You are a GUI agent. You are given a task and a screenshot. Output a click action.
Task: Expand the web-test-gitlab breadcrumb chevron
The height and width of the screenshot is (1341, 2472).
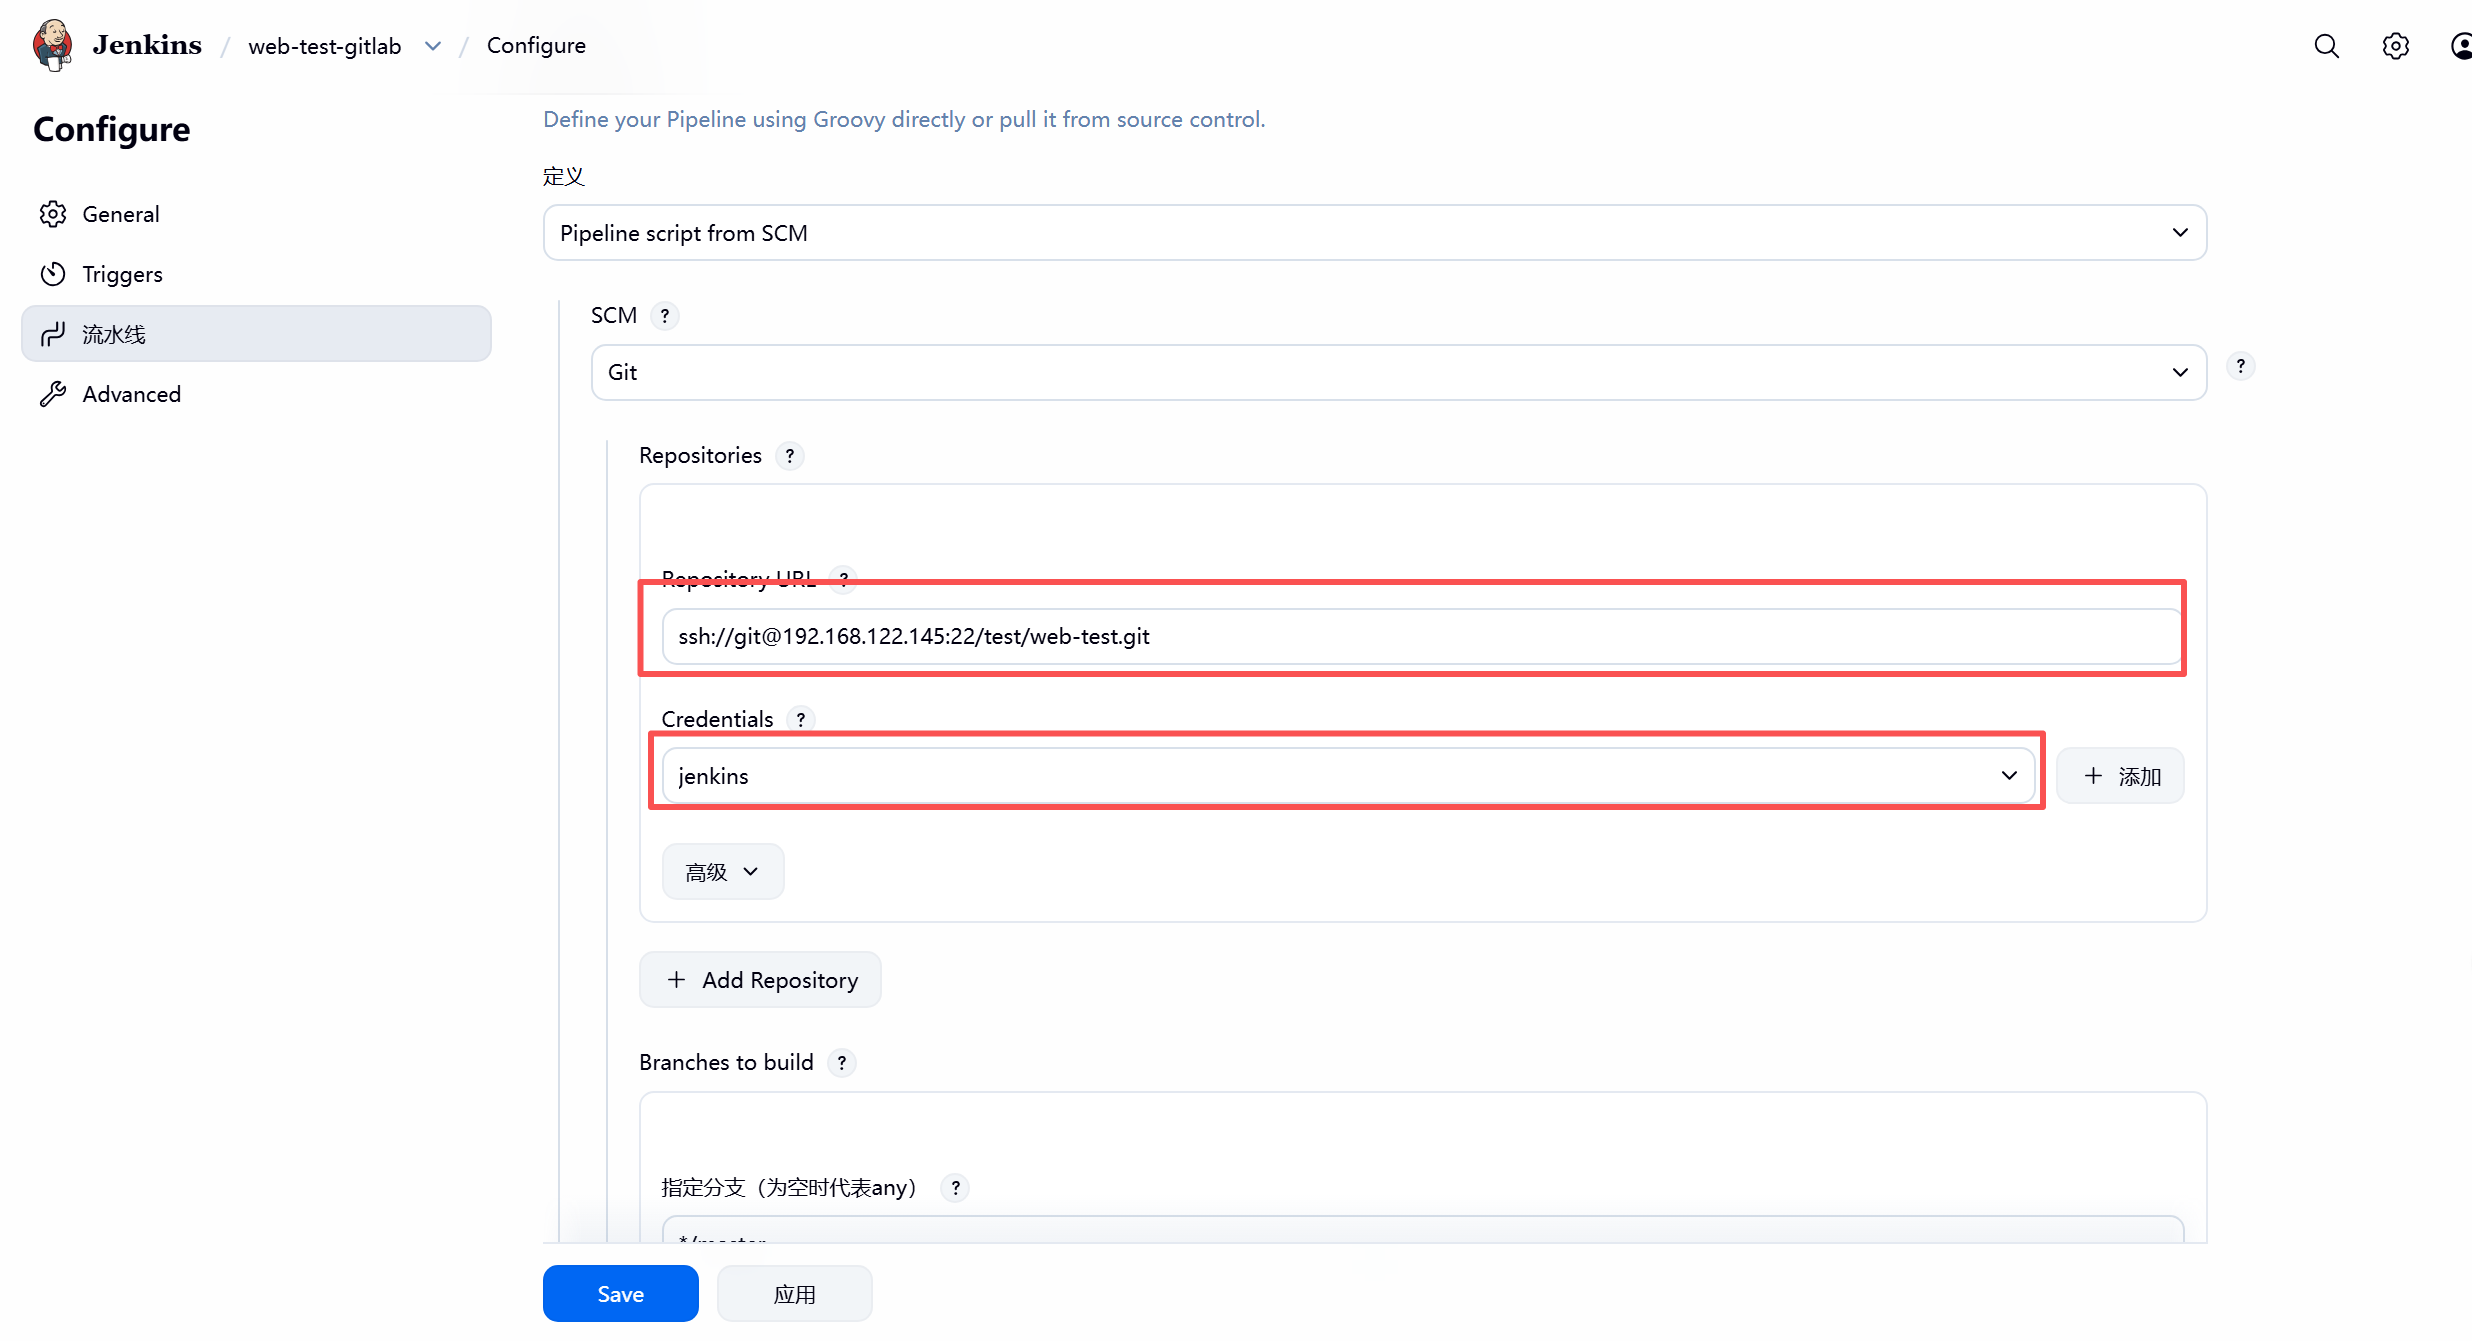[x=433, y=46]
